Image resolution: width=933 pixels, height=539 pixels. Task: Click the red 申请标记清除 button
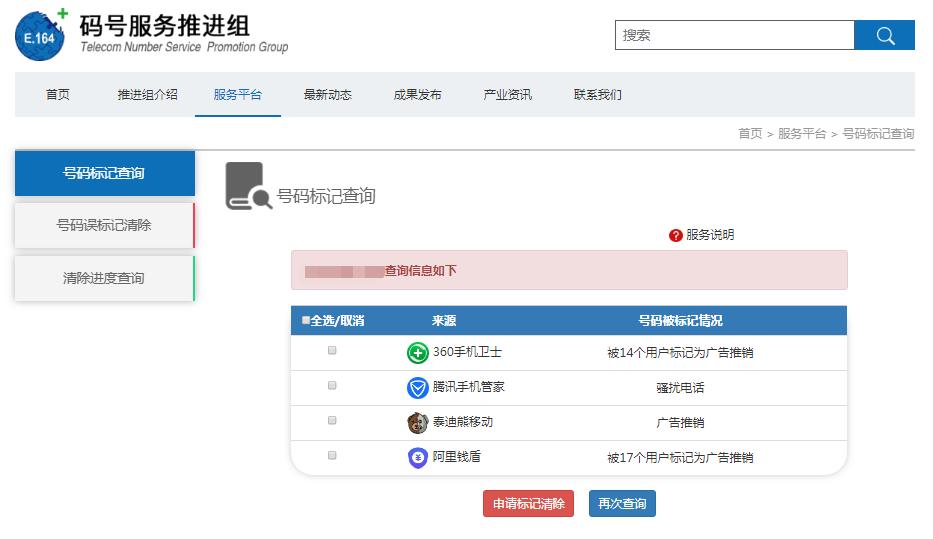tap(528, 504)
